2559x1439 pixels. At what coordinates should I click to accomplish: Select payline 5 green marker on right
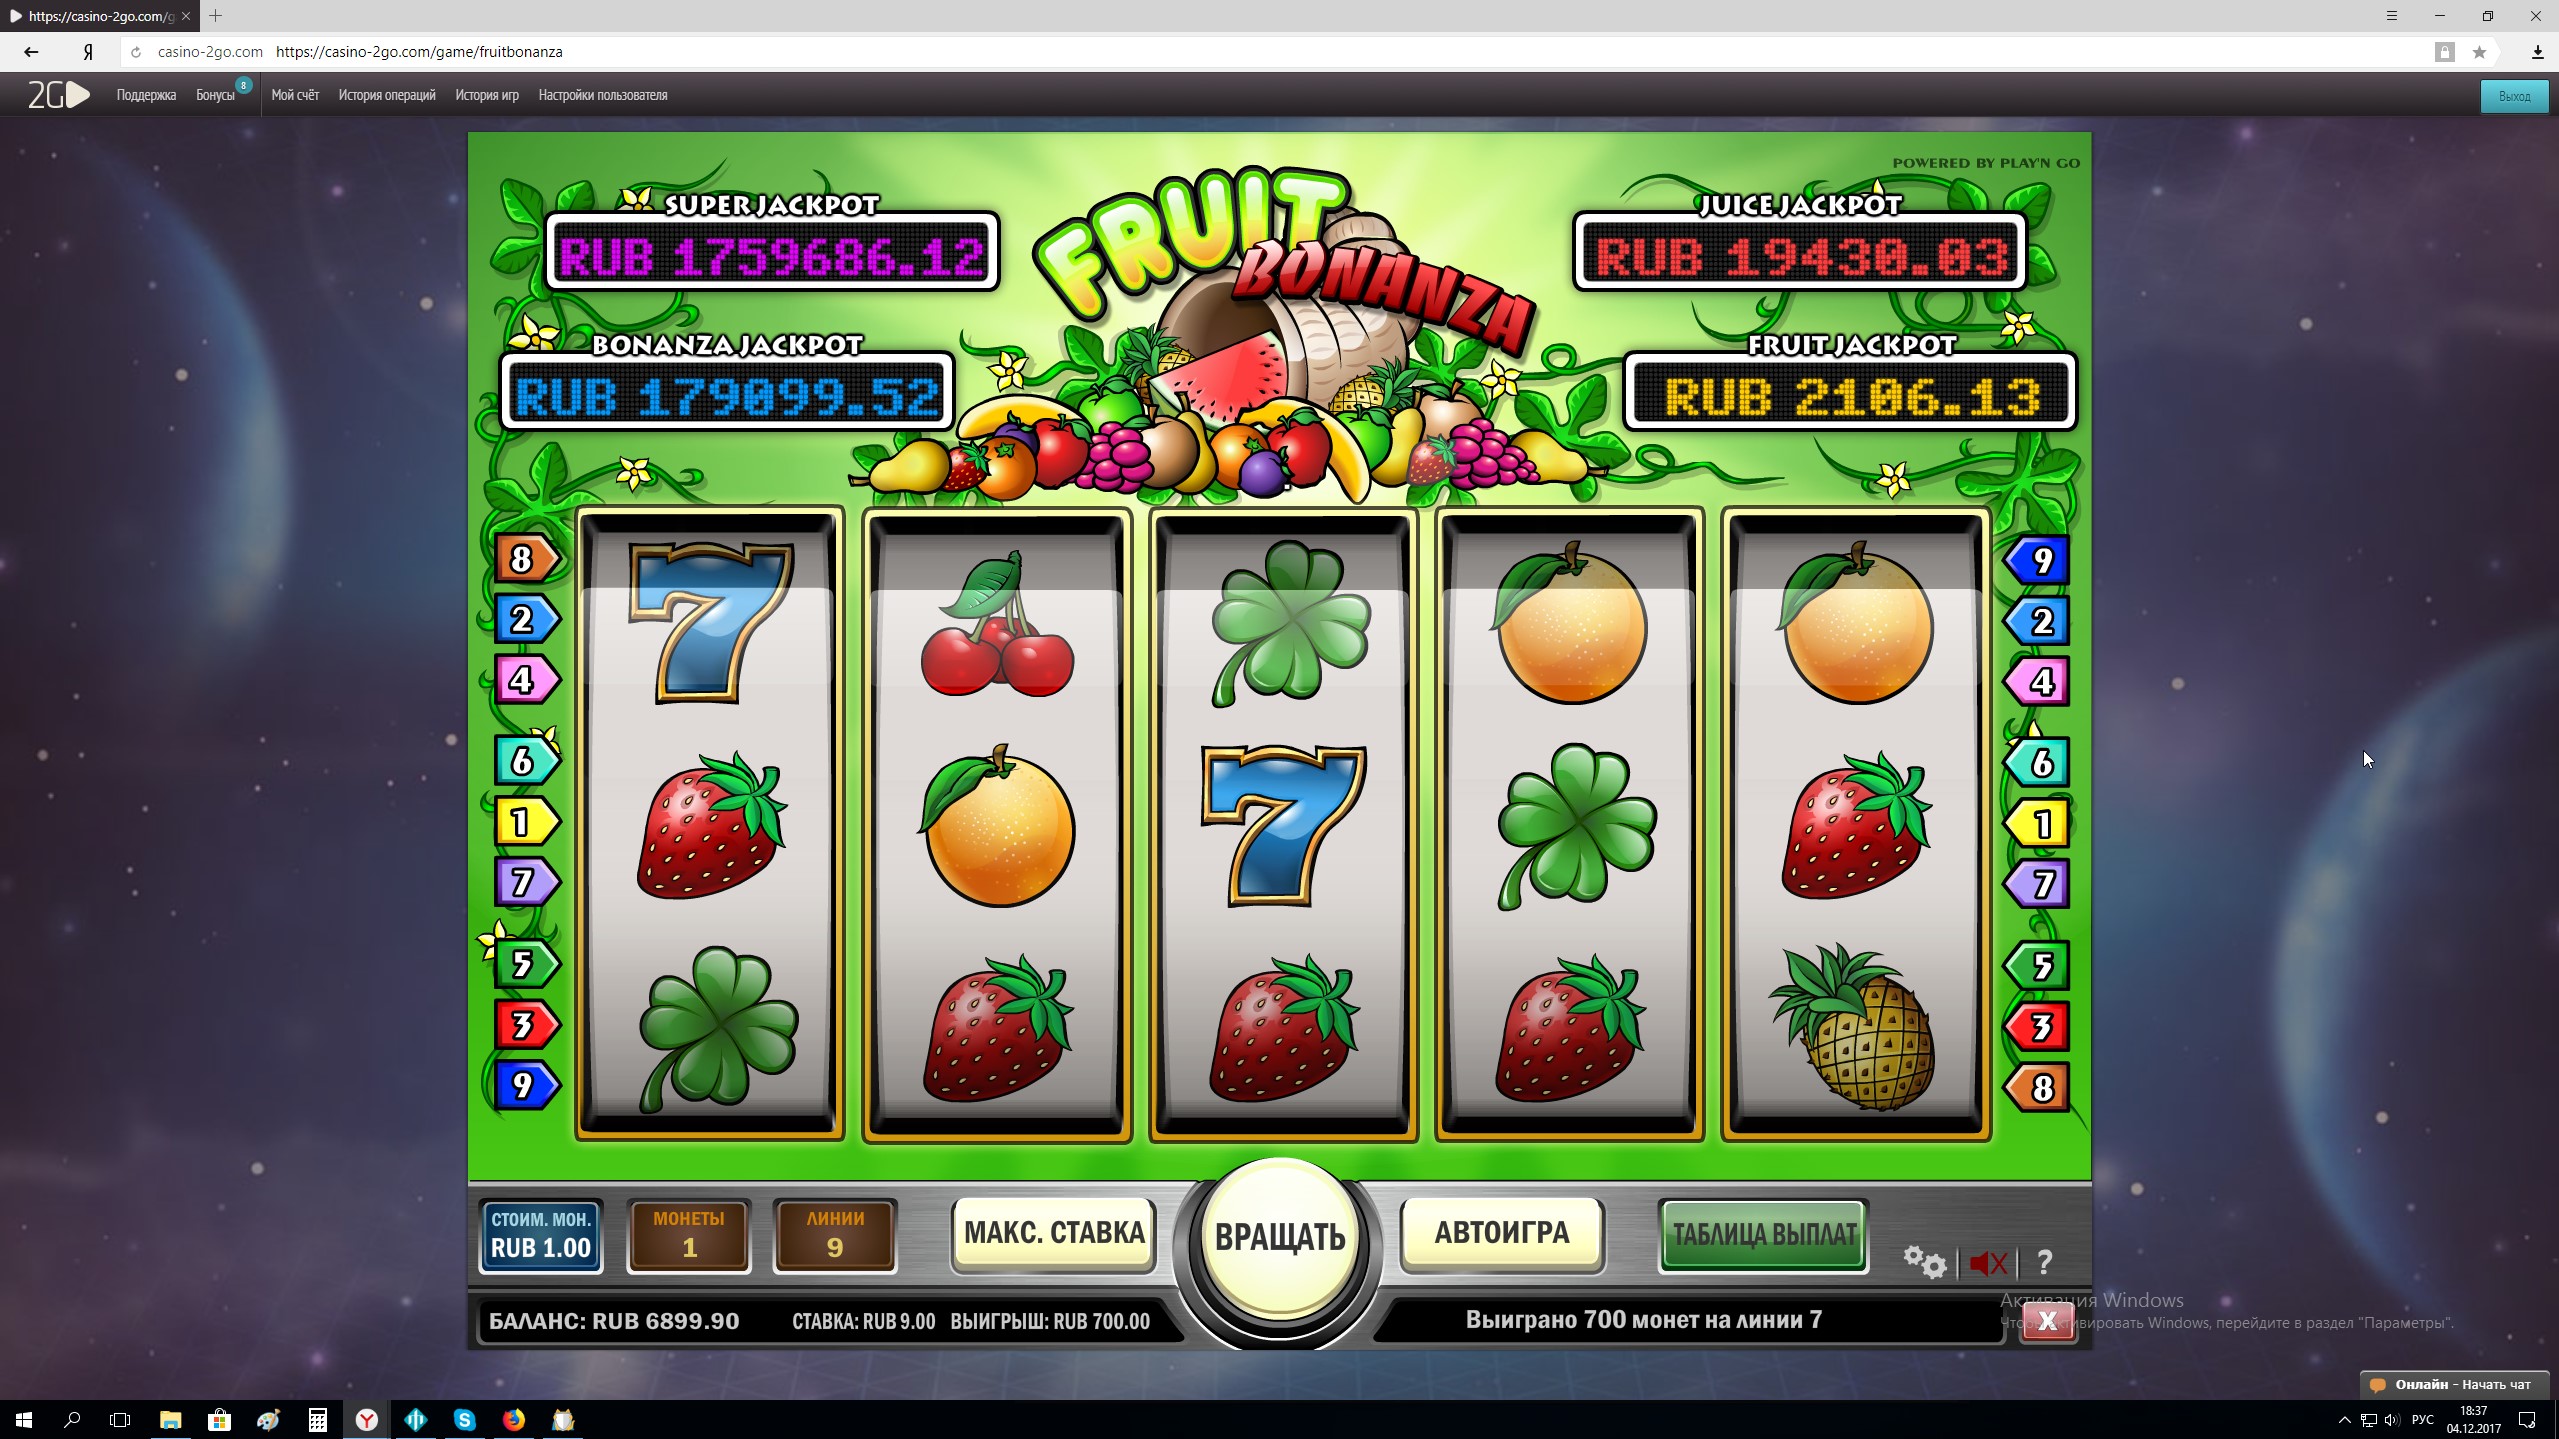pos(2037,965)
